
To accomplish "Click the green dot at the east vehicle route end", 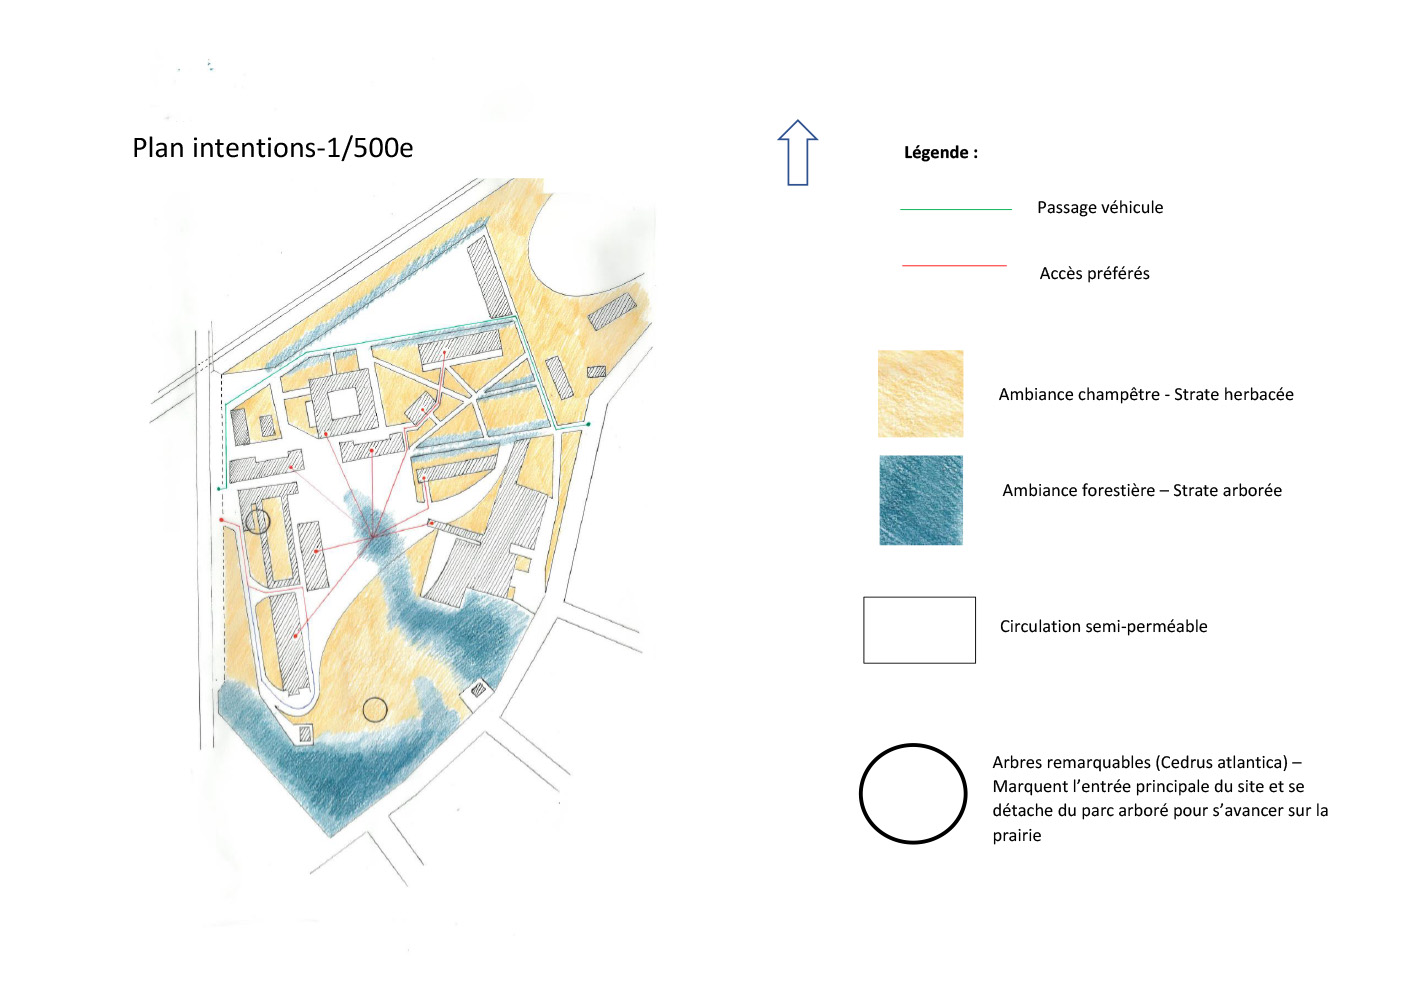I will coord(588,425).
